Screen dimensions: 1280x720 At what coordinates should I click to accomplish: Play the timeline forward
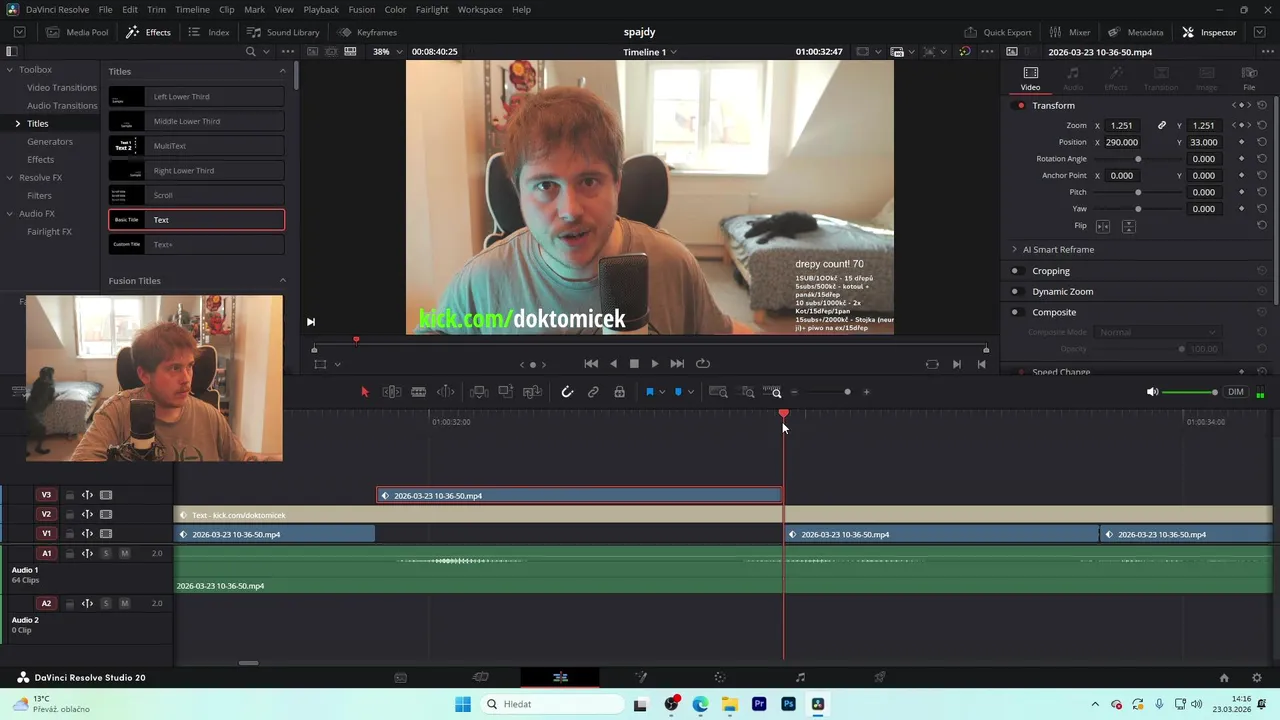[655, 364]
